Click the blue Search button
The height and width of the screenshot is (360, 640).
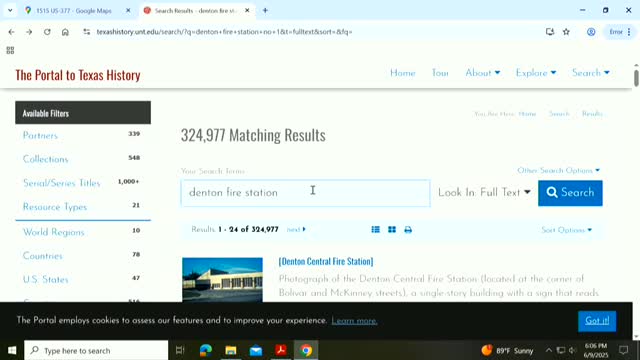[x=570, y=193]
